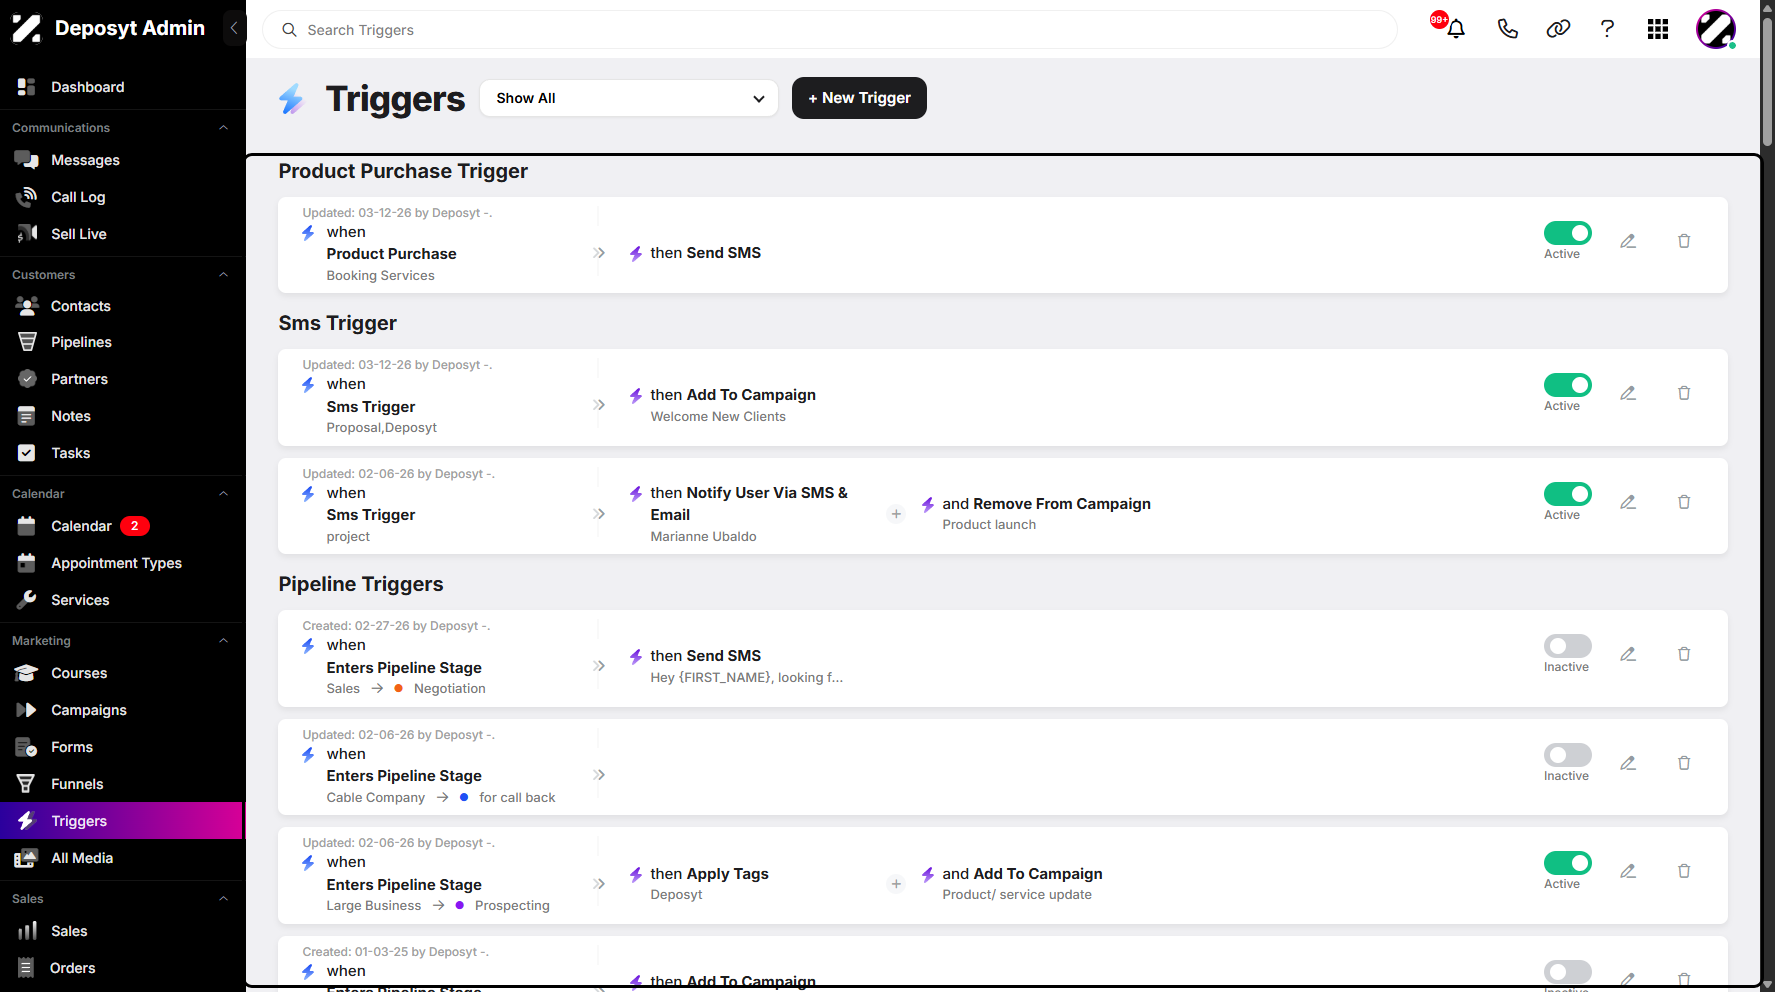Open the help question mark icon
This screenshot has width=1775, height=992.
coord(1607,29)
